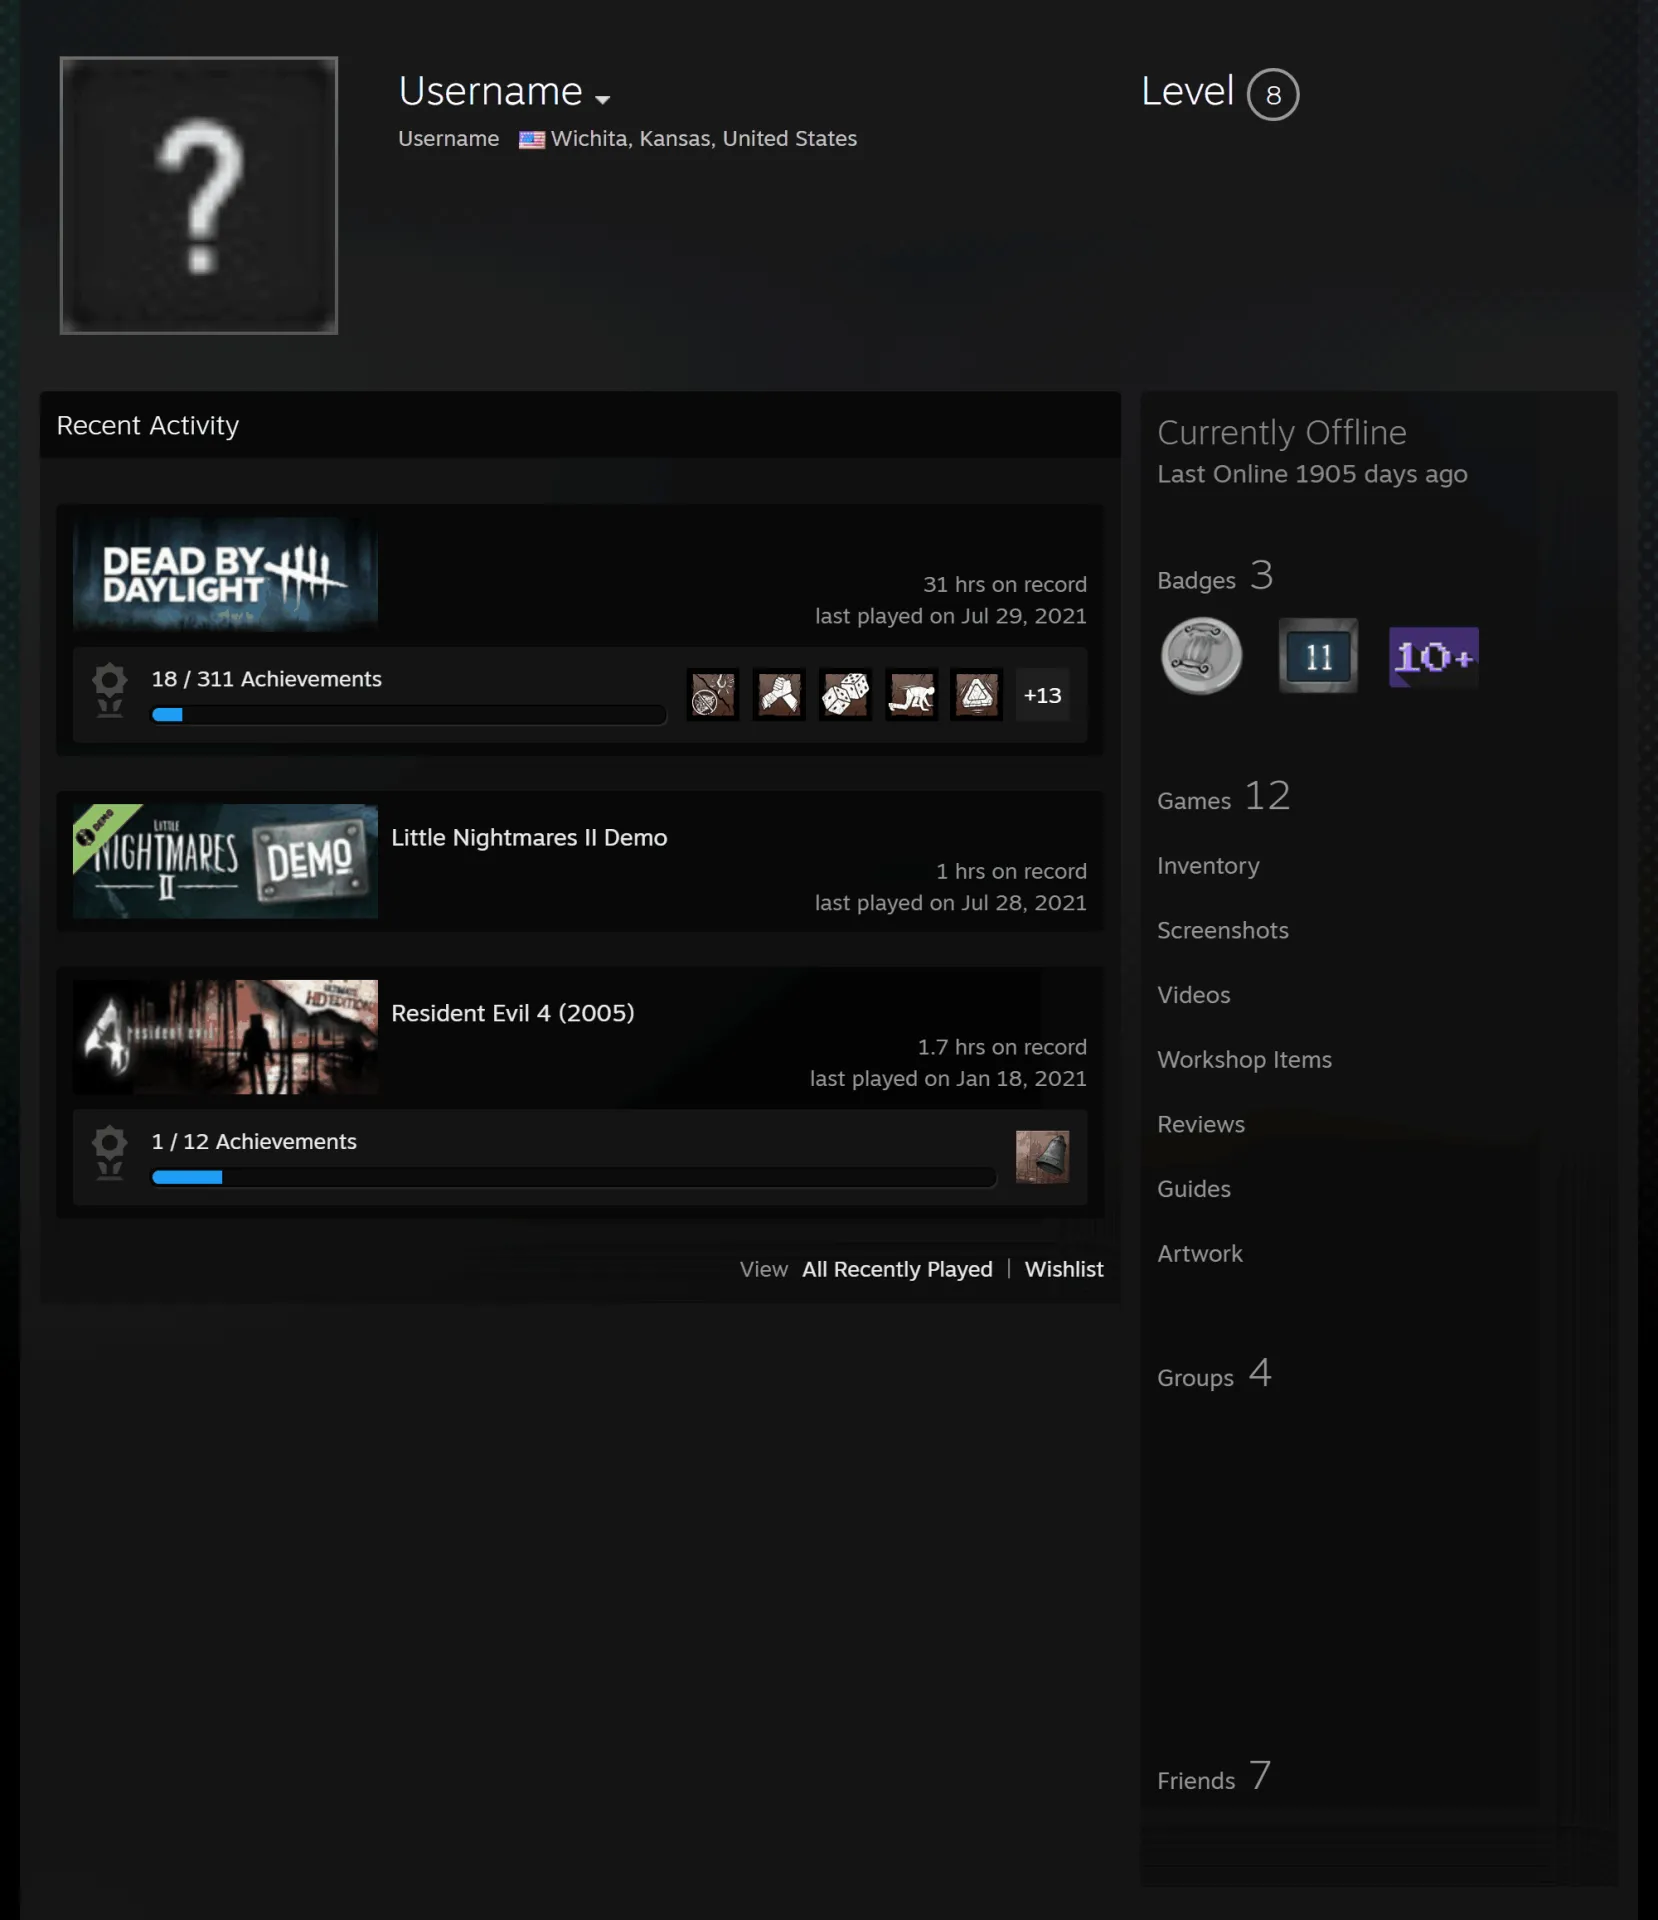The image size is (1658, 1920).
Task: Open the Inventory page
Action: (1208, 866)
